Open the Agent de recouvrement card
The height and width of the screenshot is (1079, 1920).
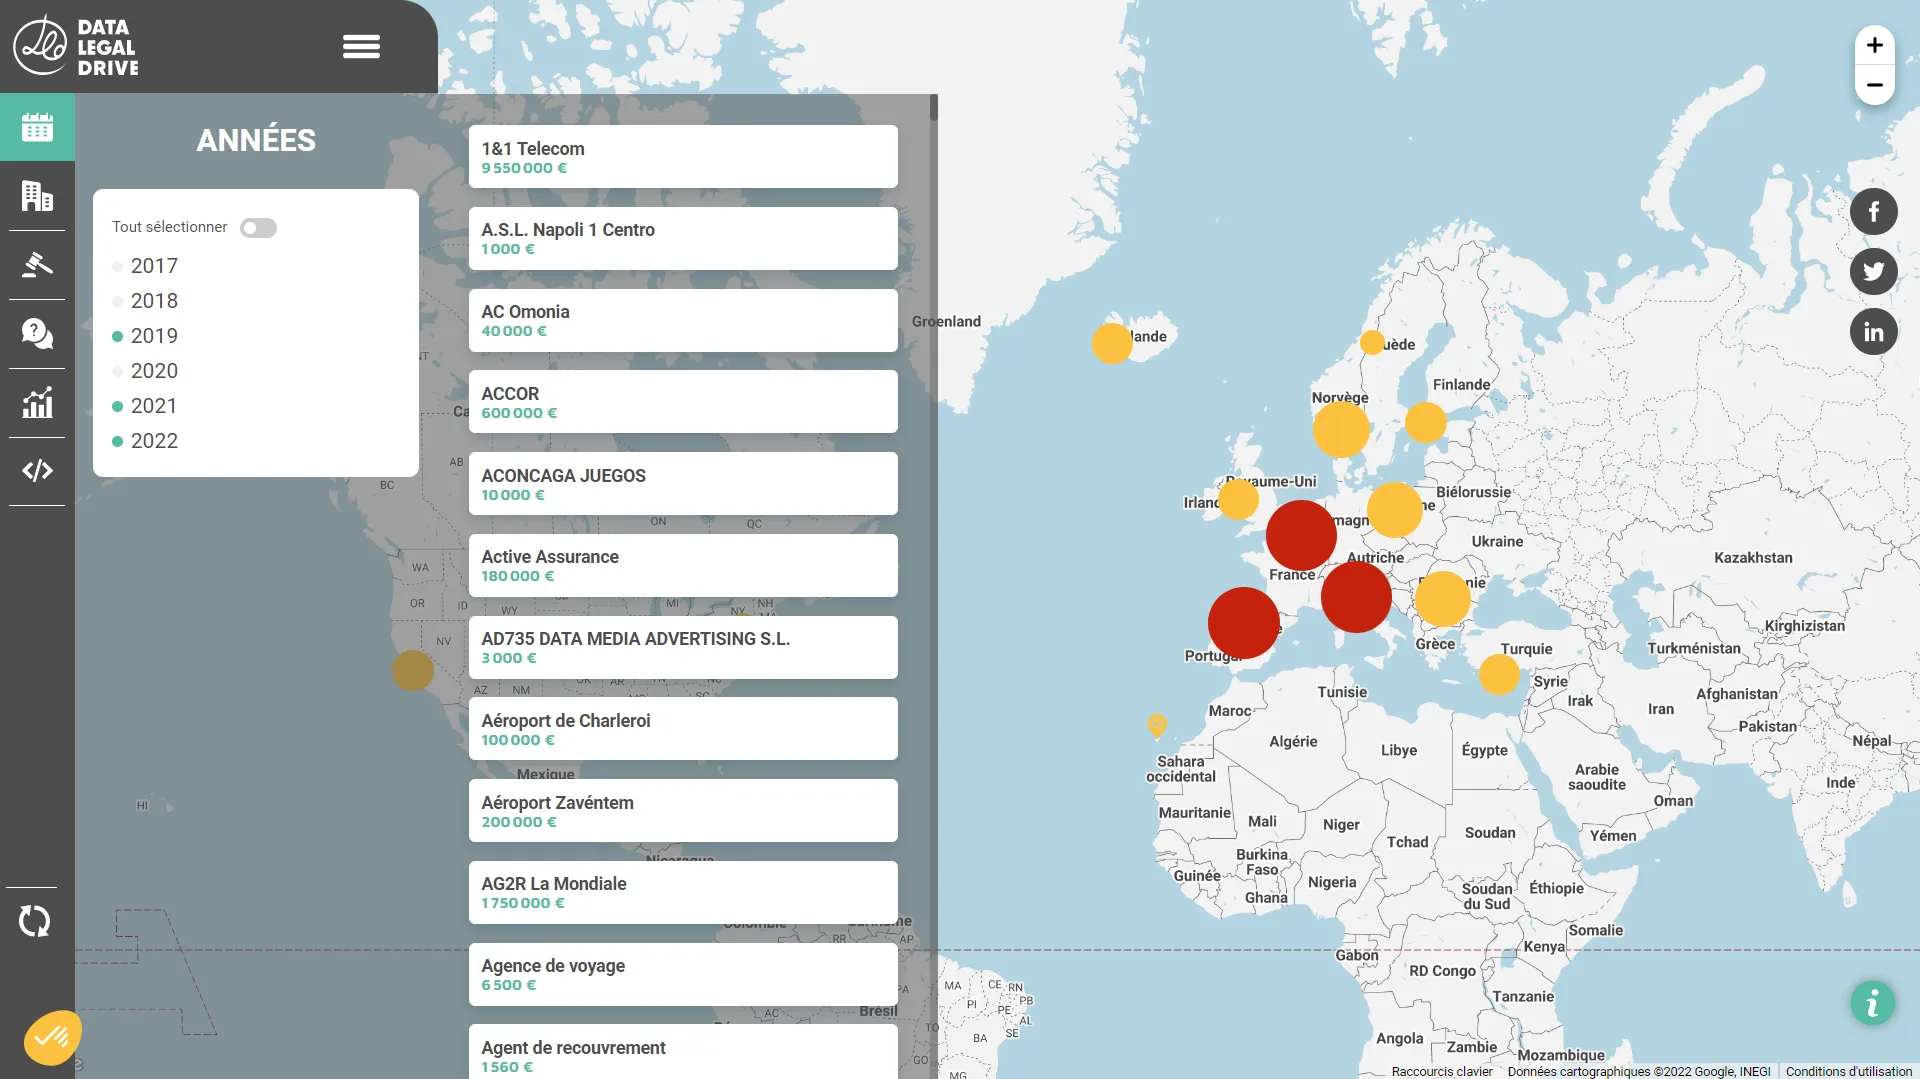pyautogui.click(x=683, y=1052)
